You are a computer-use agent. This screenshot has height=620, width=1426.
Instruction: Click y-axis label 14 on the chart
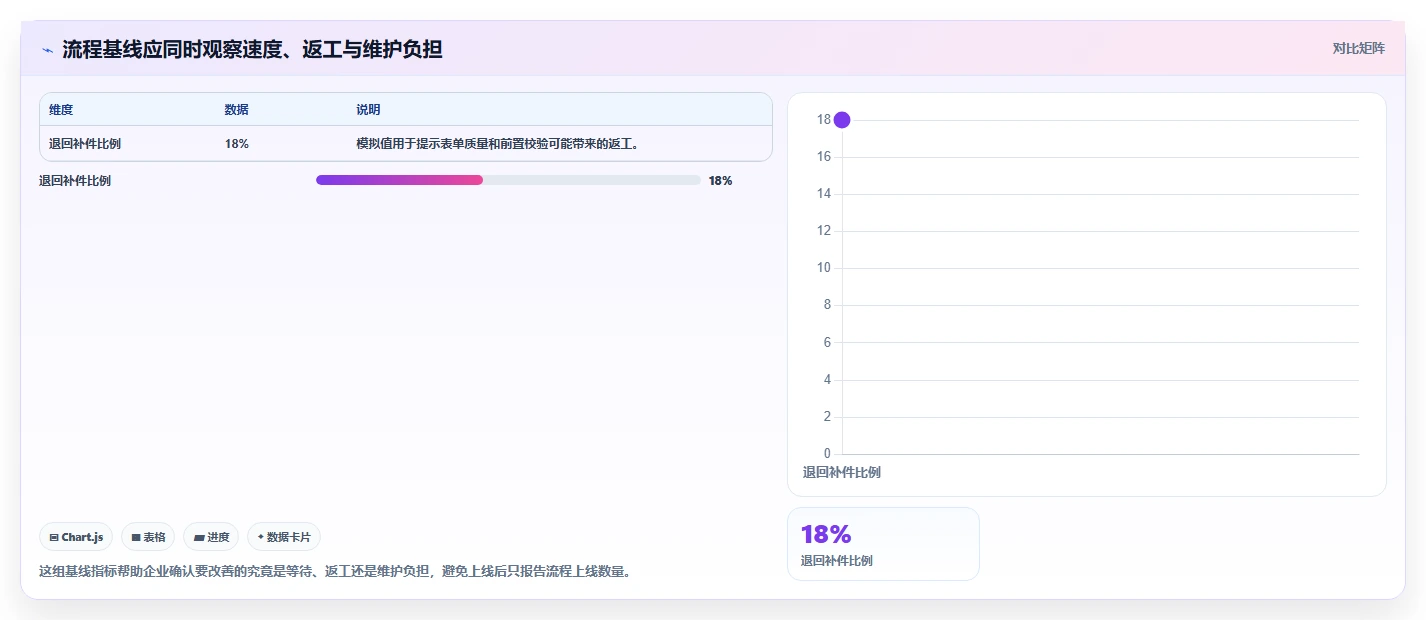824,194
